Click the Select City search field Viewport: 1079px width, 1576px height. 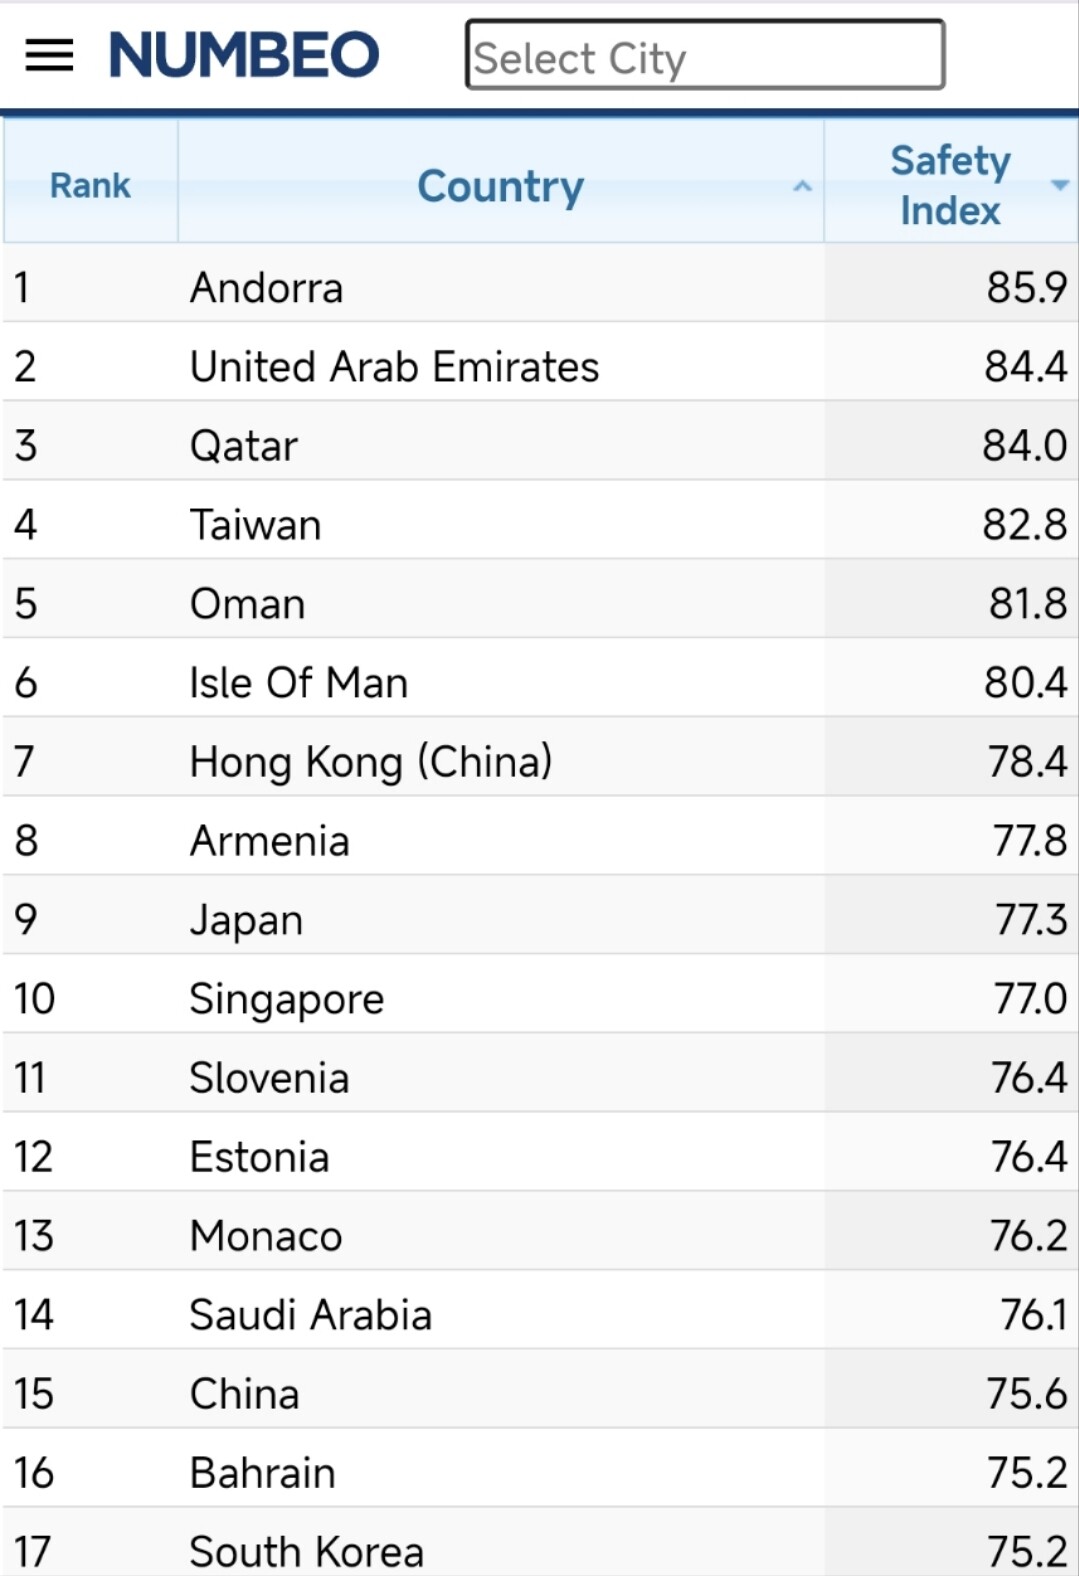704,56
